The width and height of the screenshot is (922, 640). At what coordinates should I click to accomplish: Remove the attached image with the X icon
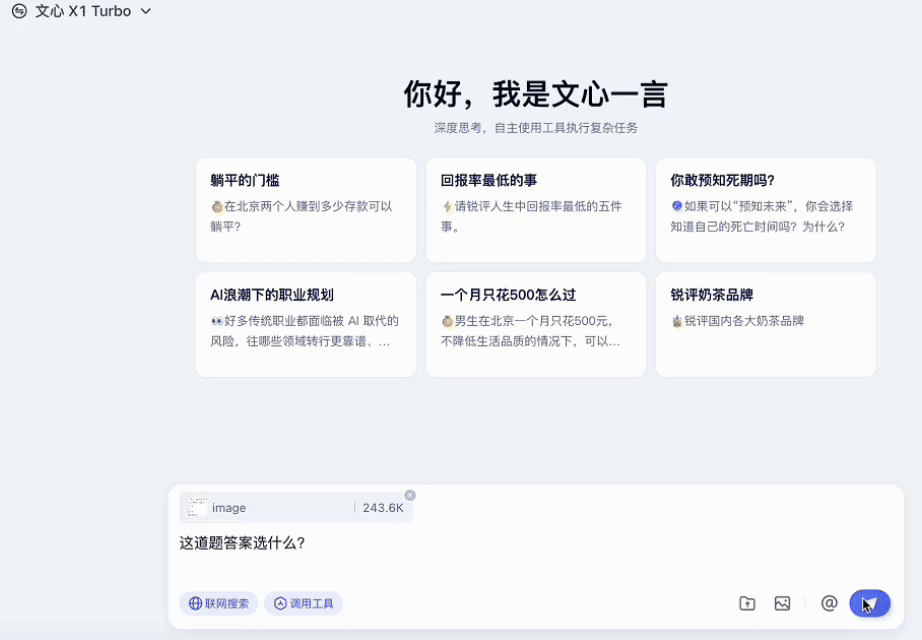(410, 495)
